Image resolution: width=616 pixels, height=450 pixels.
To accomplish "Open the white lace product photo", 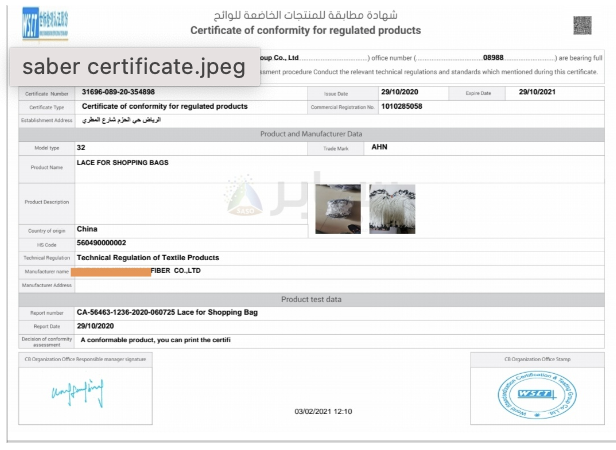I will point(392,209).
